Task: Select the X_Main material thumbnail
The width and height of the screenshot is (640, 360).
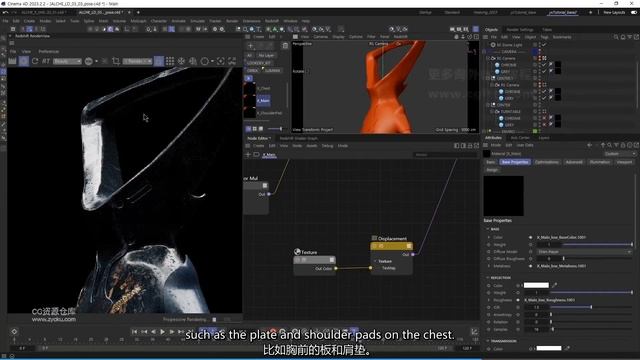Action: click(249, 100)
